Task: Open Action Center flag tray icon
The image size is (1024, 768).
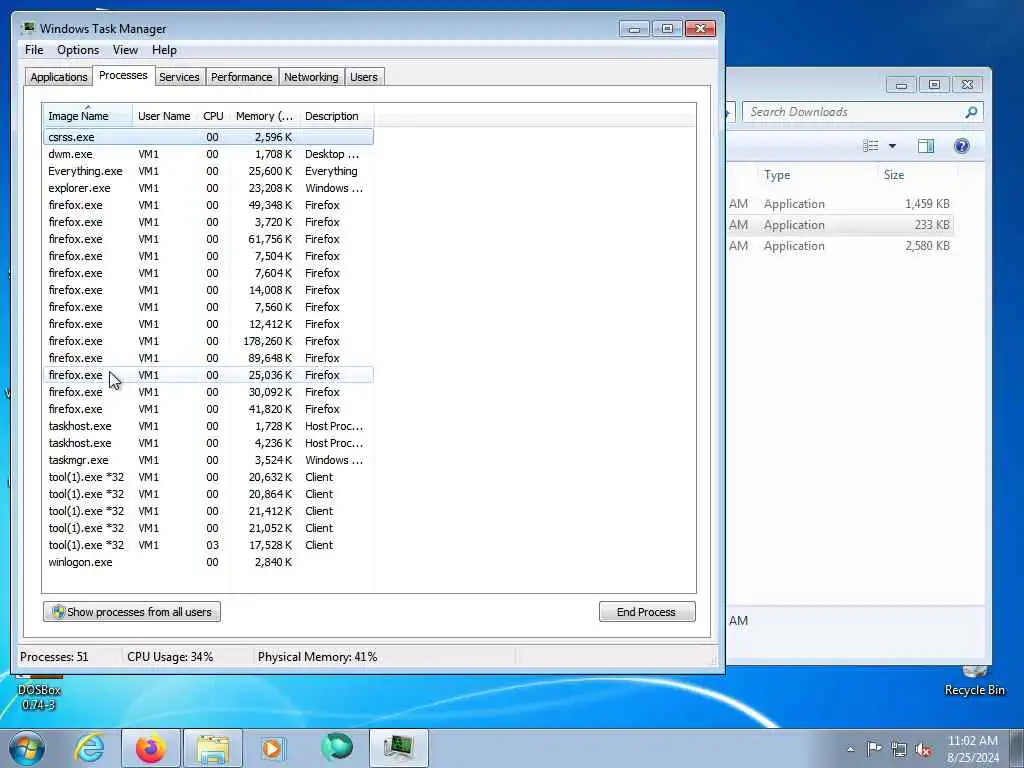Action: [x=874, y=748]
